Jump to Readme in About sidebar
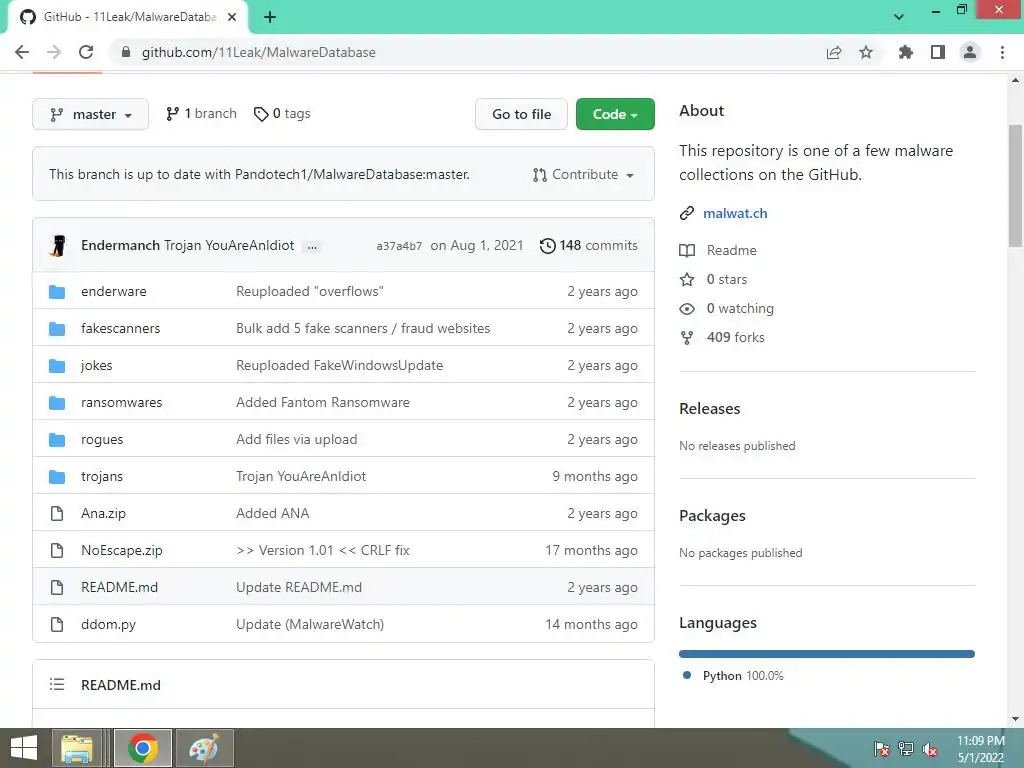This screenshot has height=768, width=1024. [731, 250]
